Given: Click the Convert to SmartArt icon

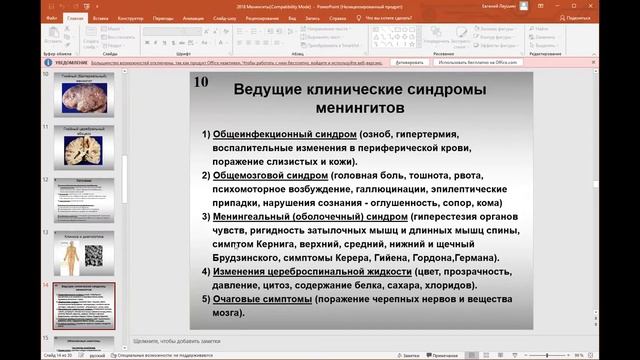Looking at the screenshot, I should (x=303, y=45).
